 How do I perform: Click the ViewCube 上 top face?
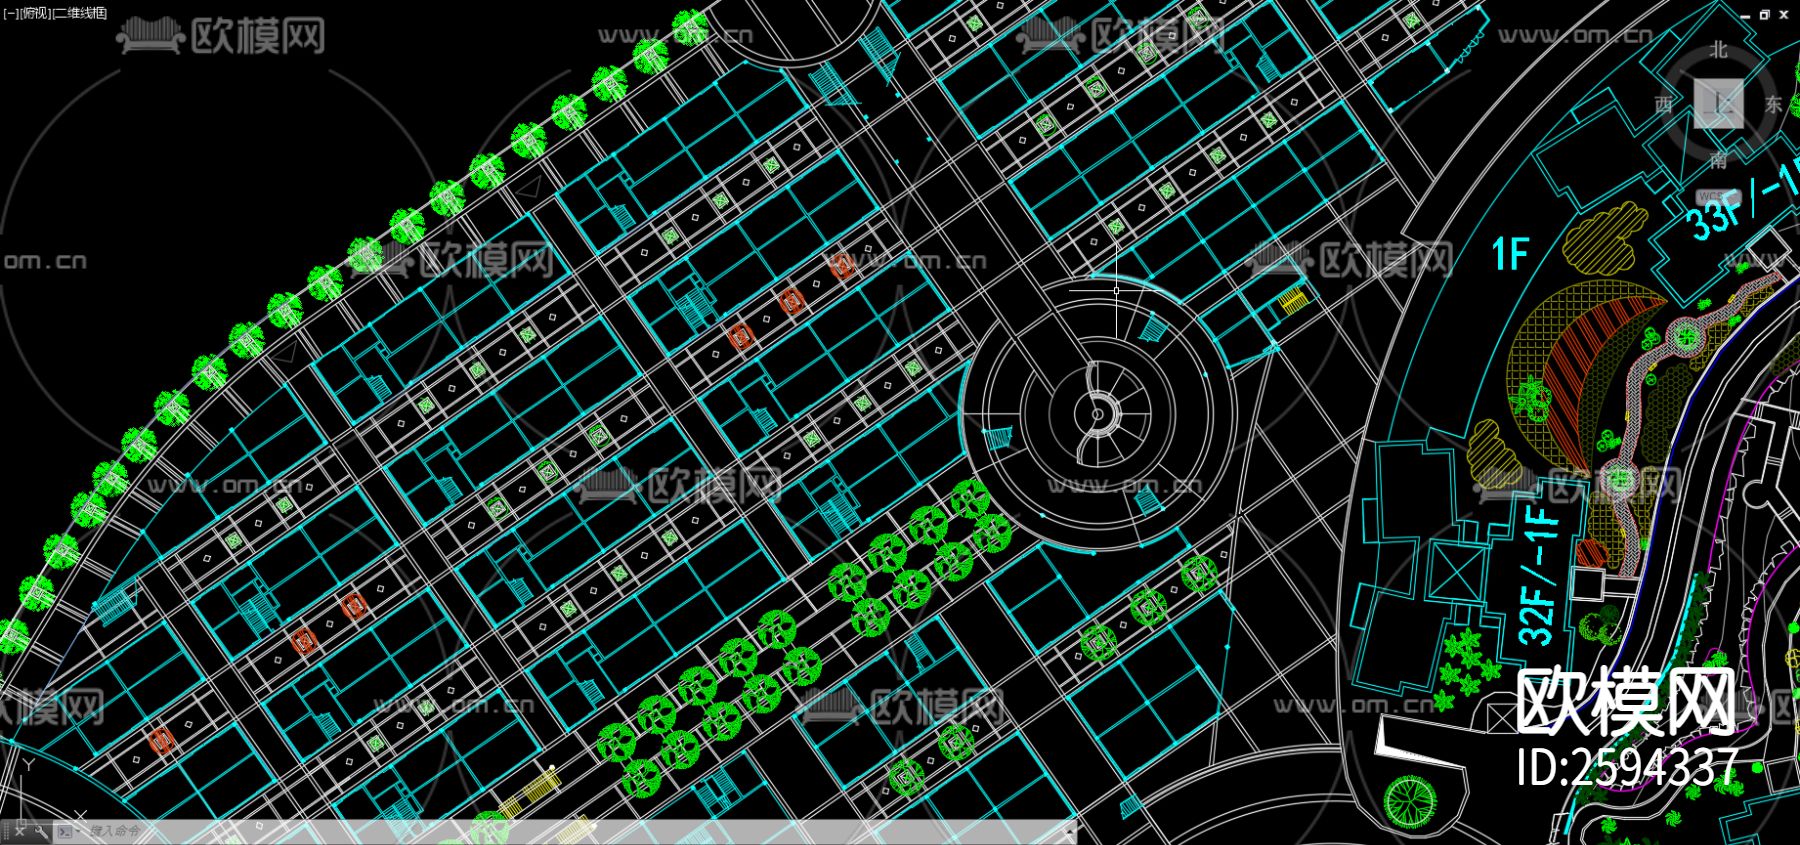[x=1718, y=104]
